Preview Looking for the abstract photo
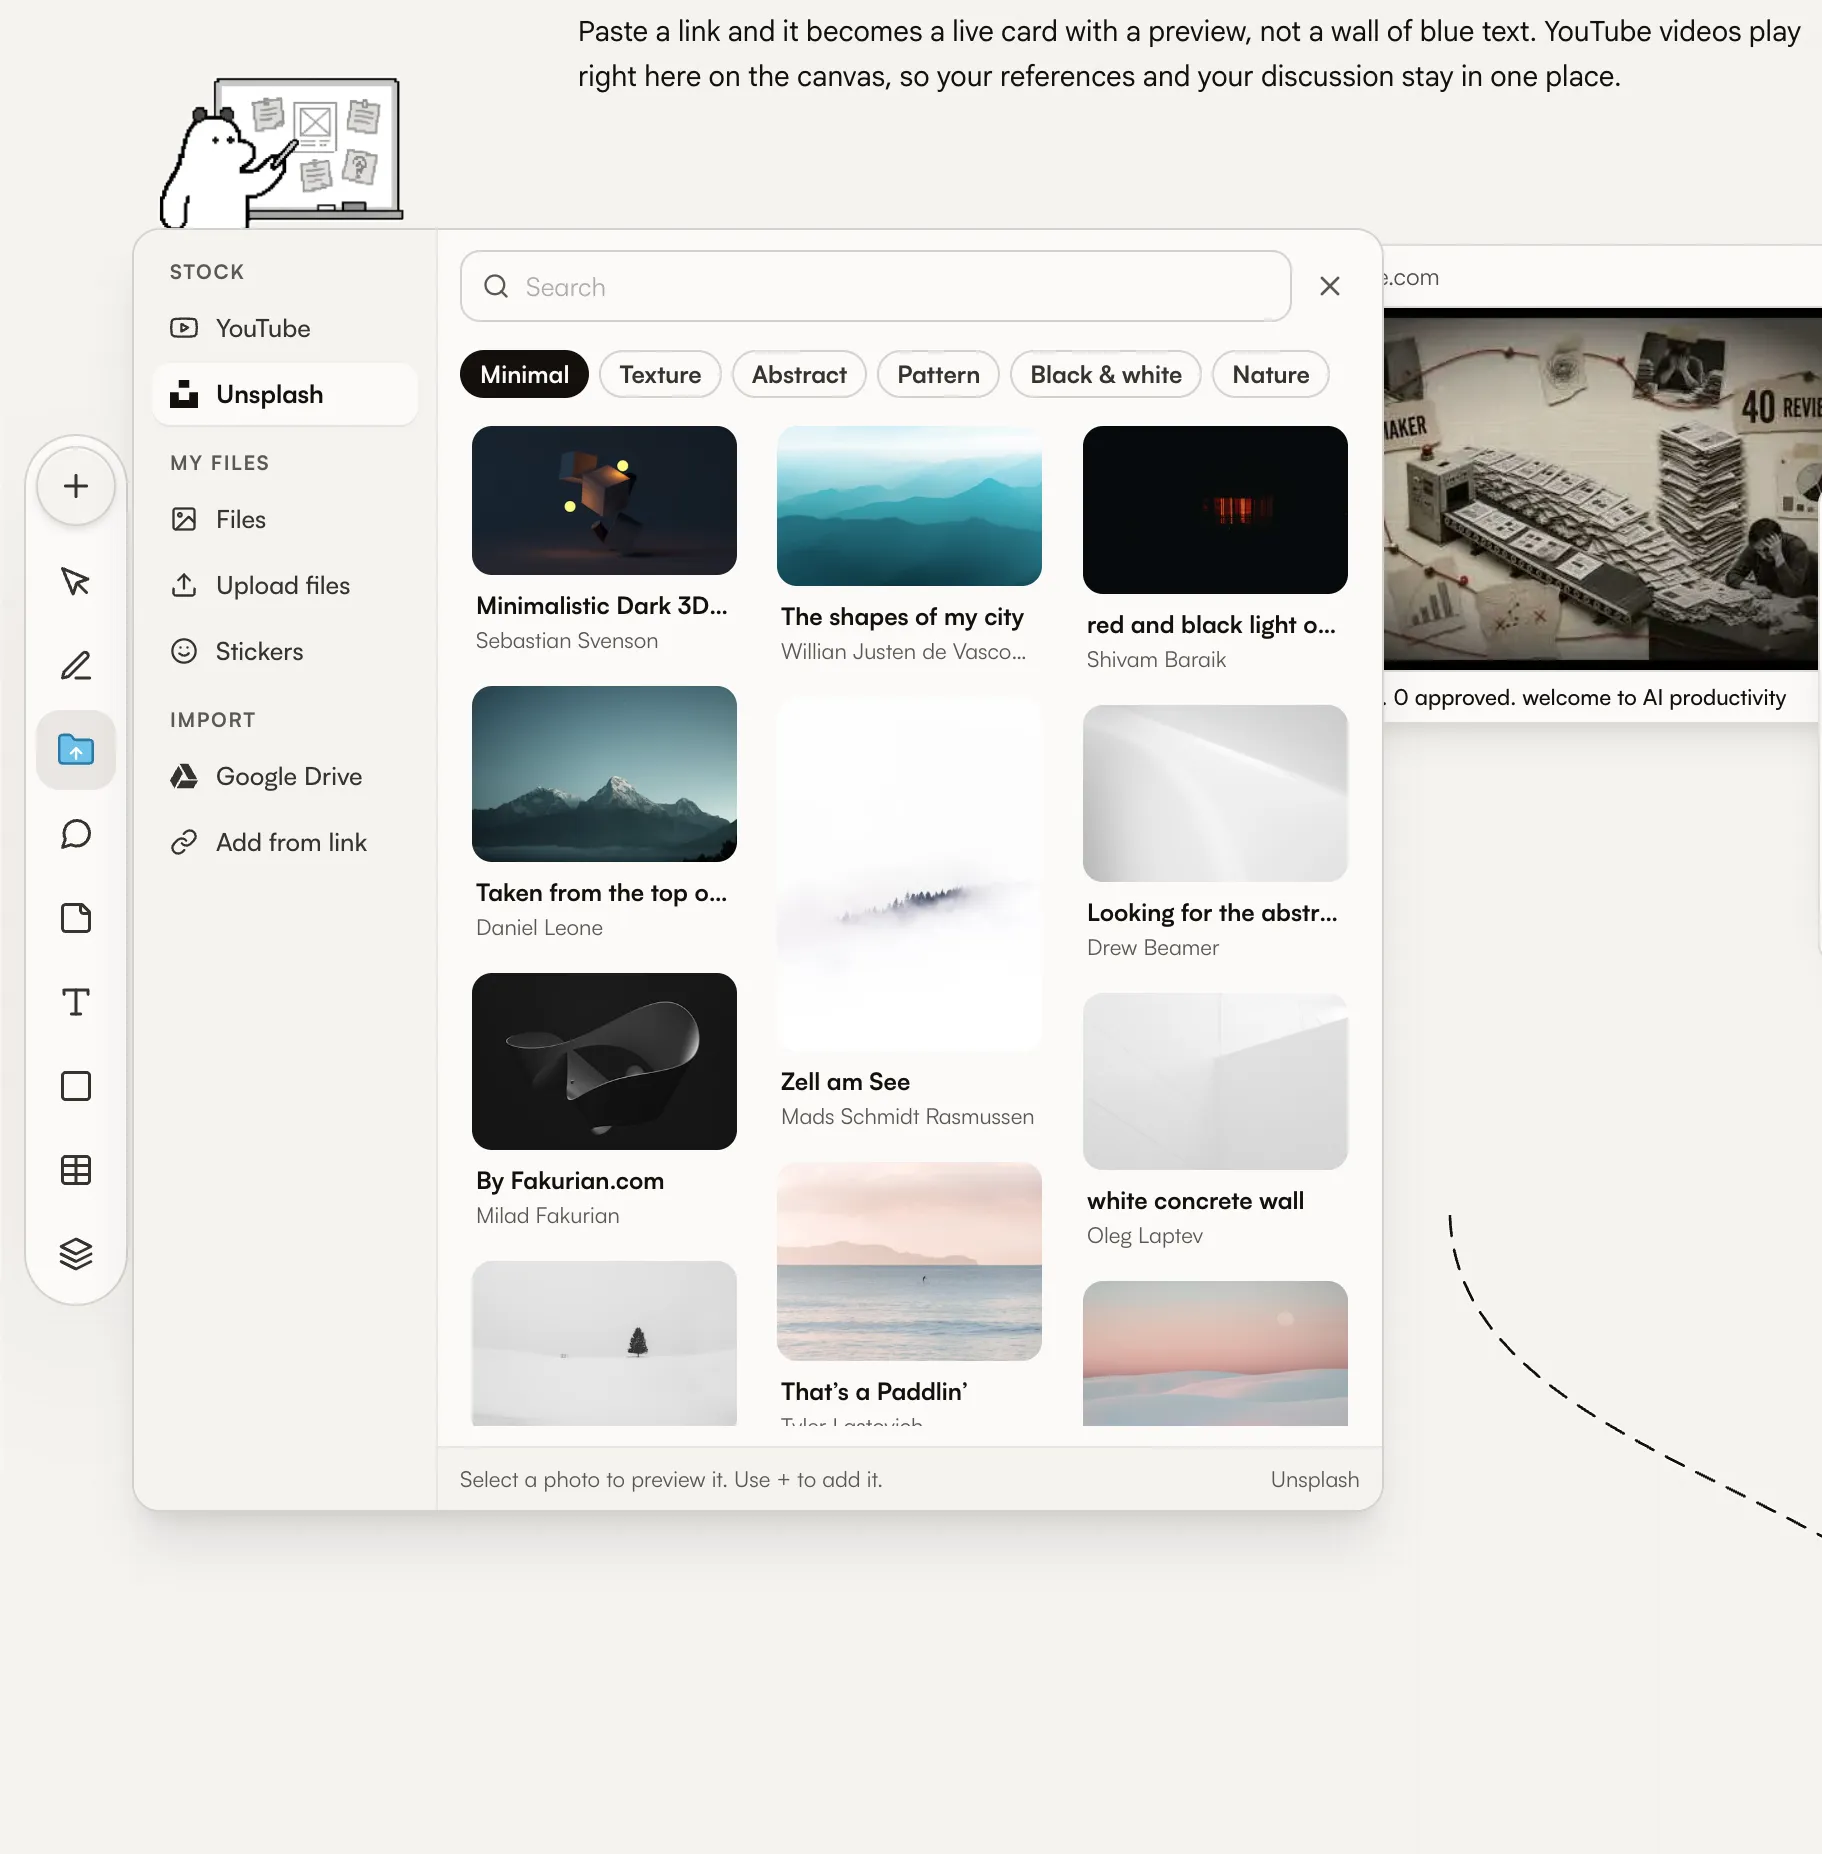This screenshot has width=1822, height=1854. click(x=1215, y=794)
